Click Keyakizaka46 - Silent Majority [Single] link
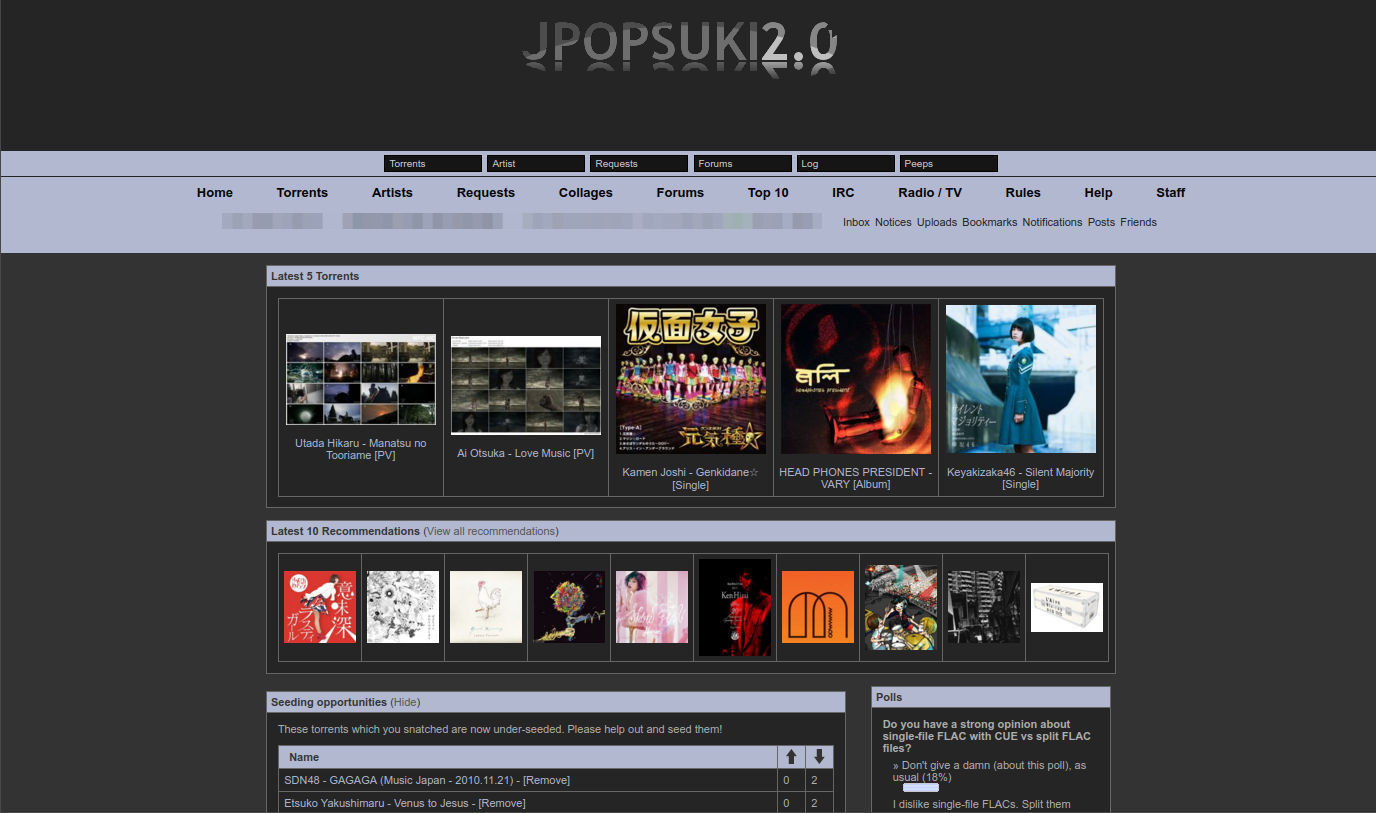Image resolution: width=1376 pixels, height=813 pixels. pyautogui.click(x=1021, y=478)
